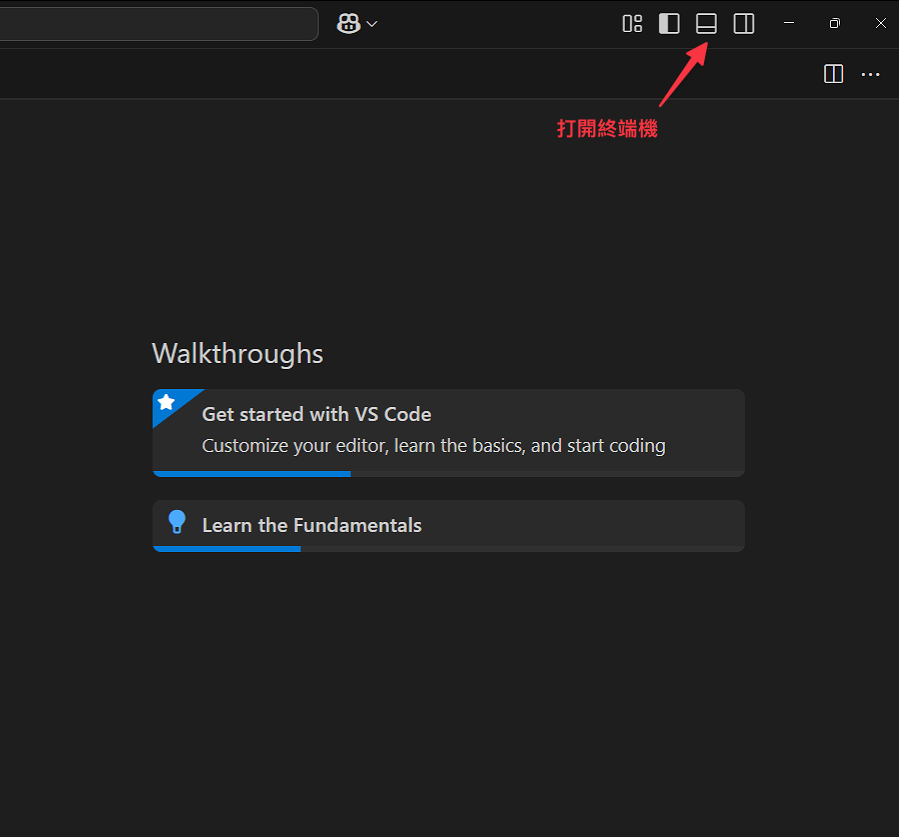Open the Customize Layout icon
Viewport: 899px width, 837px height.
click(632, 24)
